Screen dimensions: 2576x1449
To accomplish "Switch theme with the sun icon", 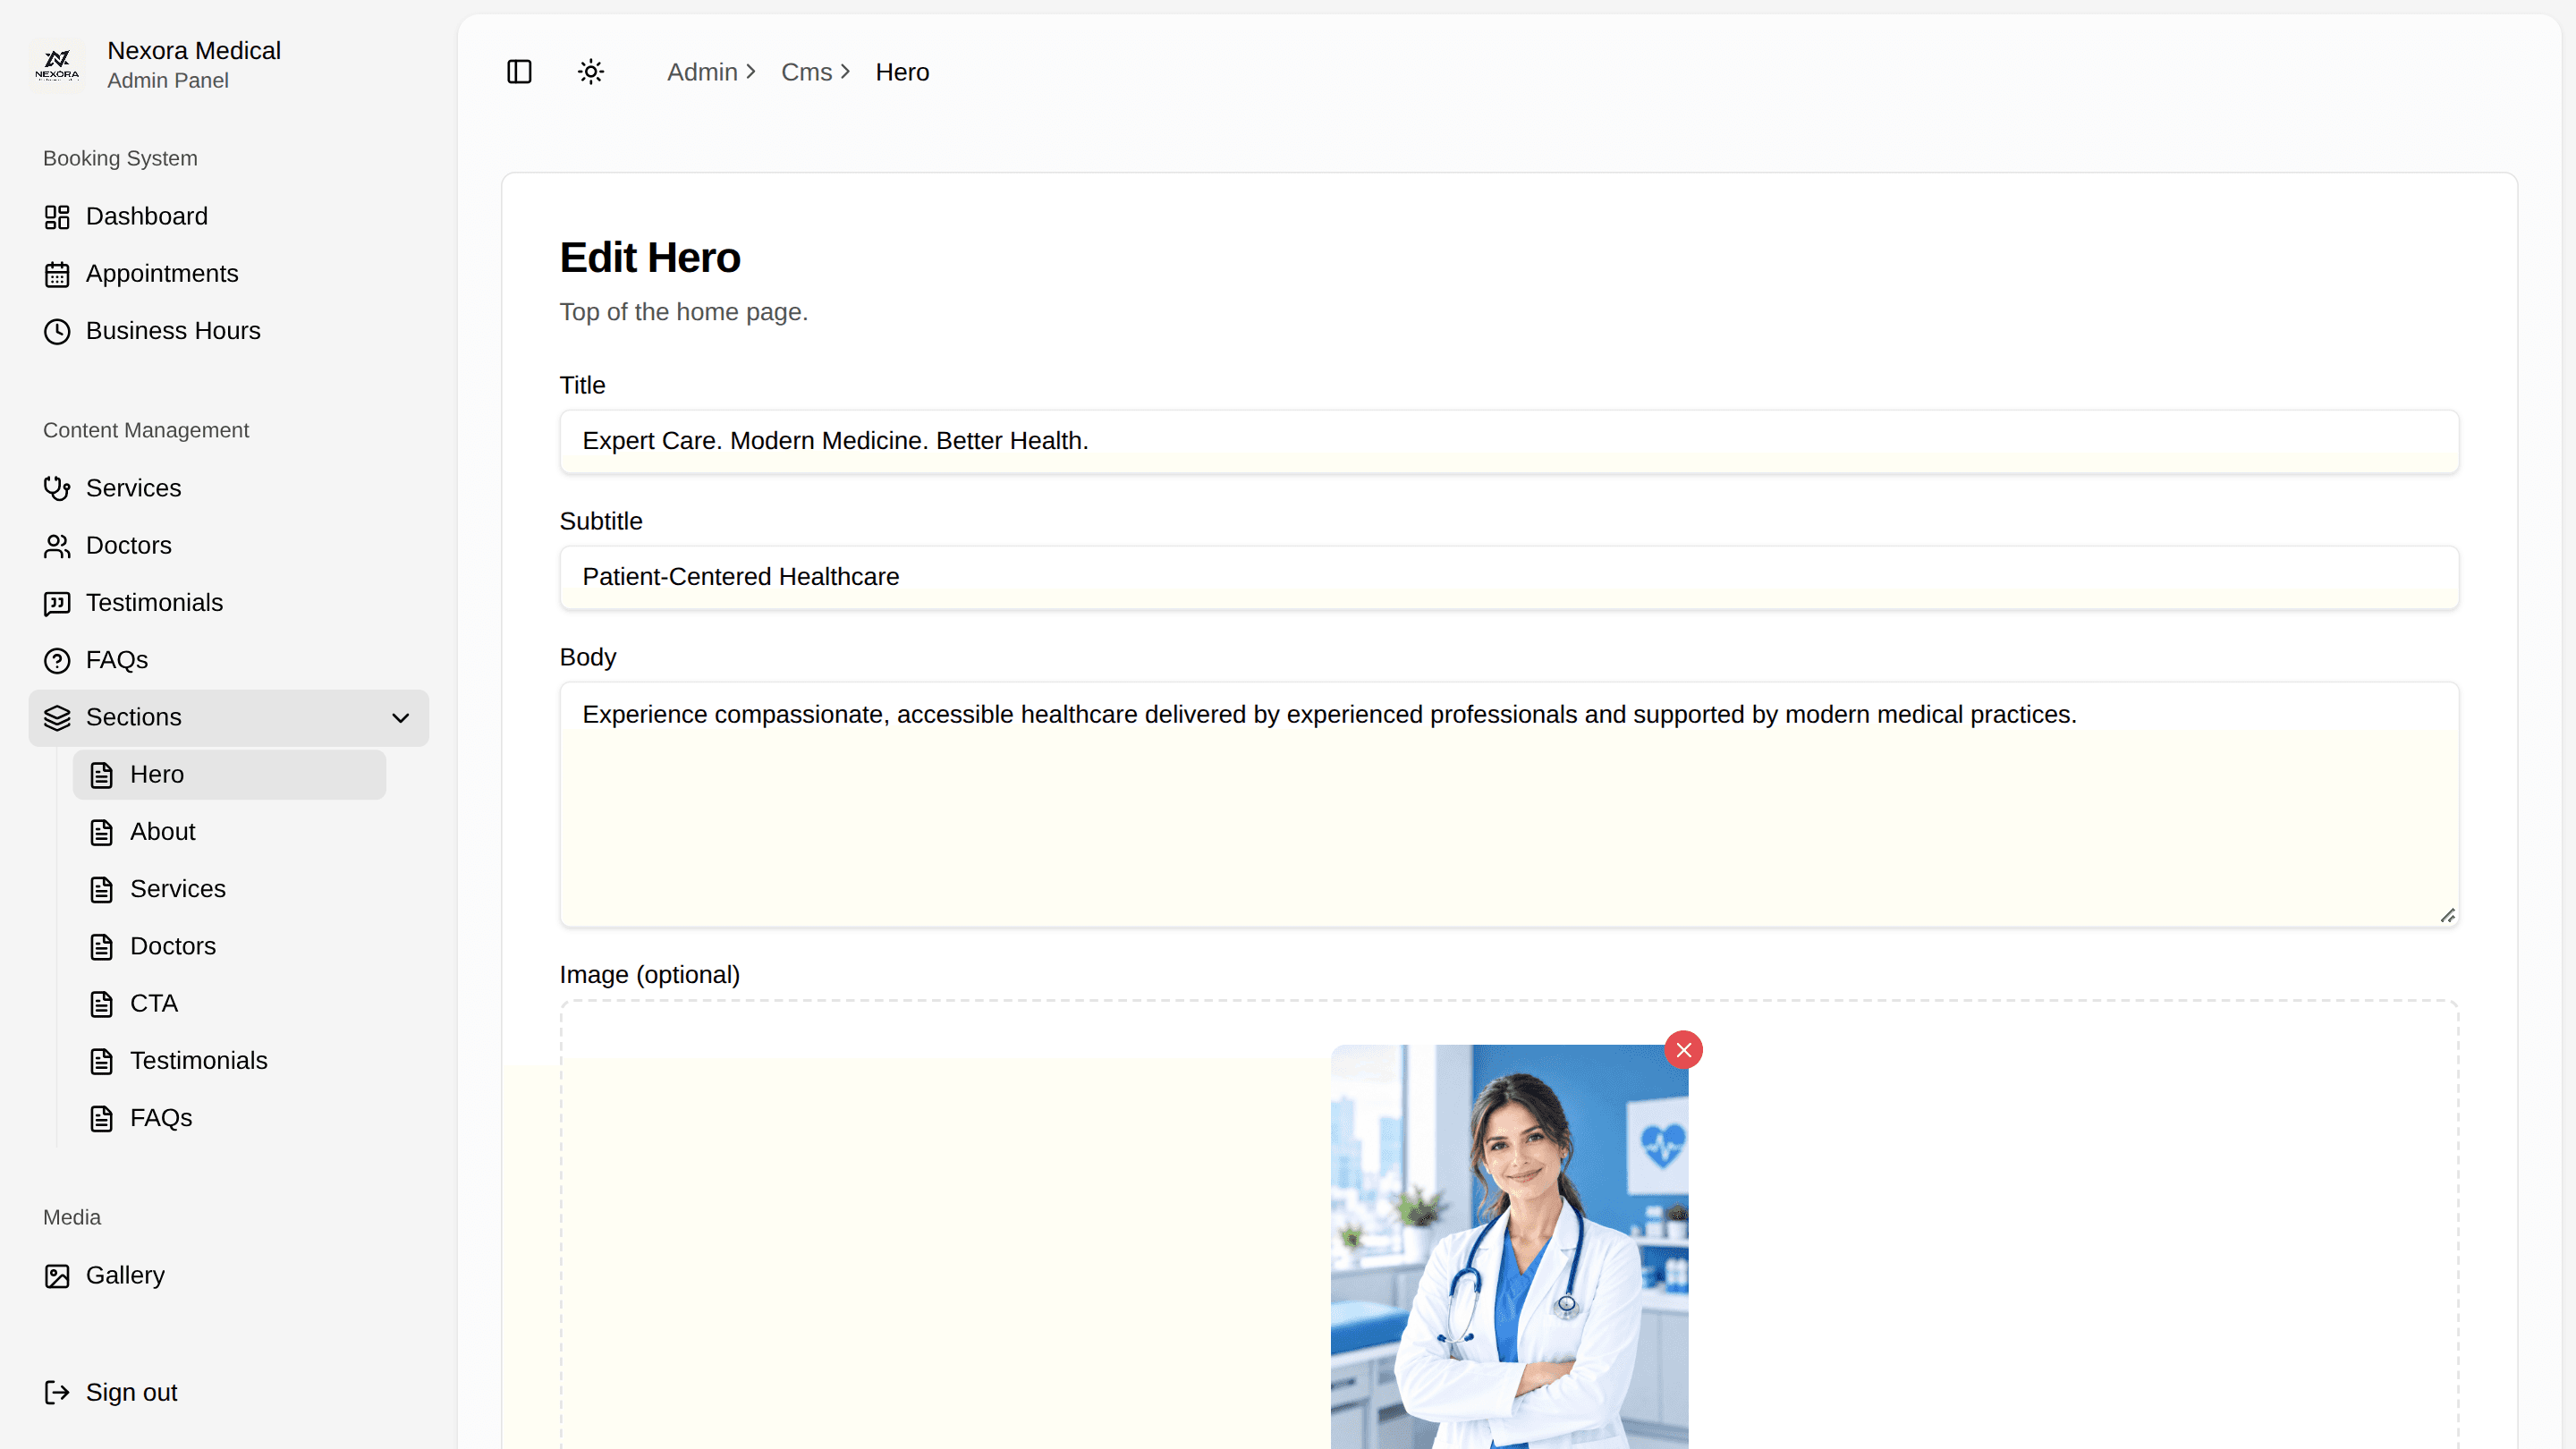I will pyautogui.click(x=591, y=72).
